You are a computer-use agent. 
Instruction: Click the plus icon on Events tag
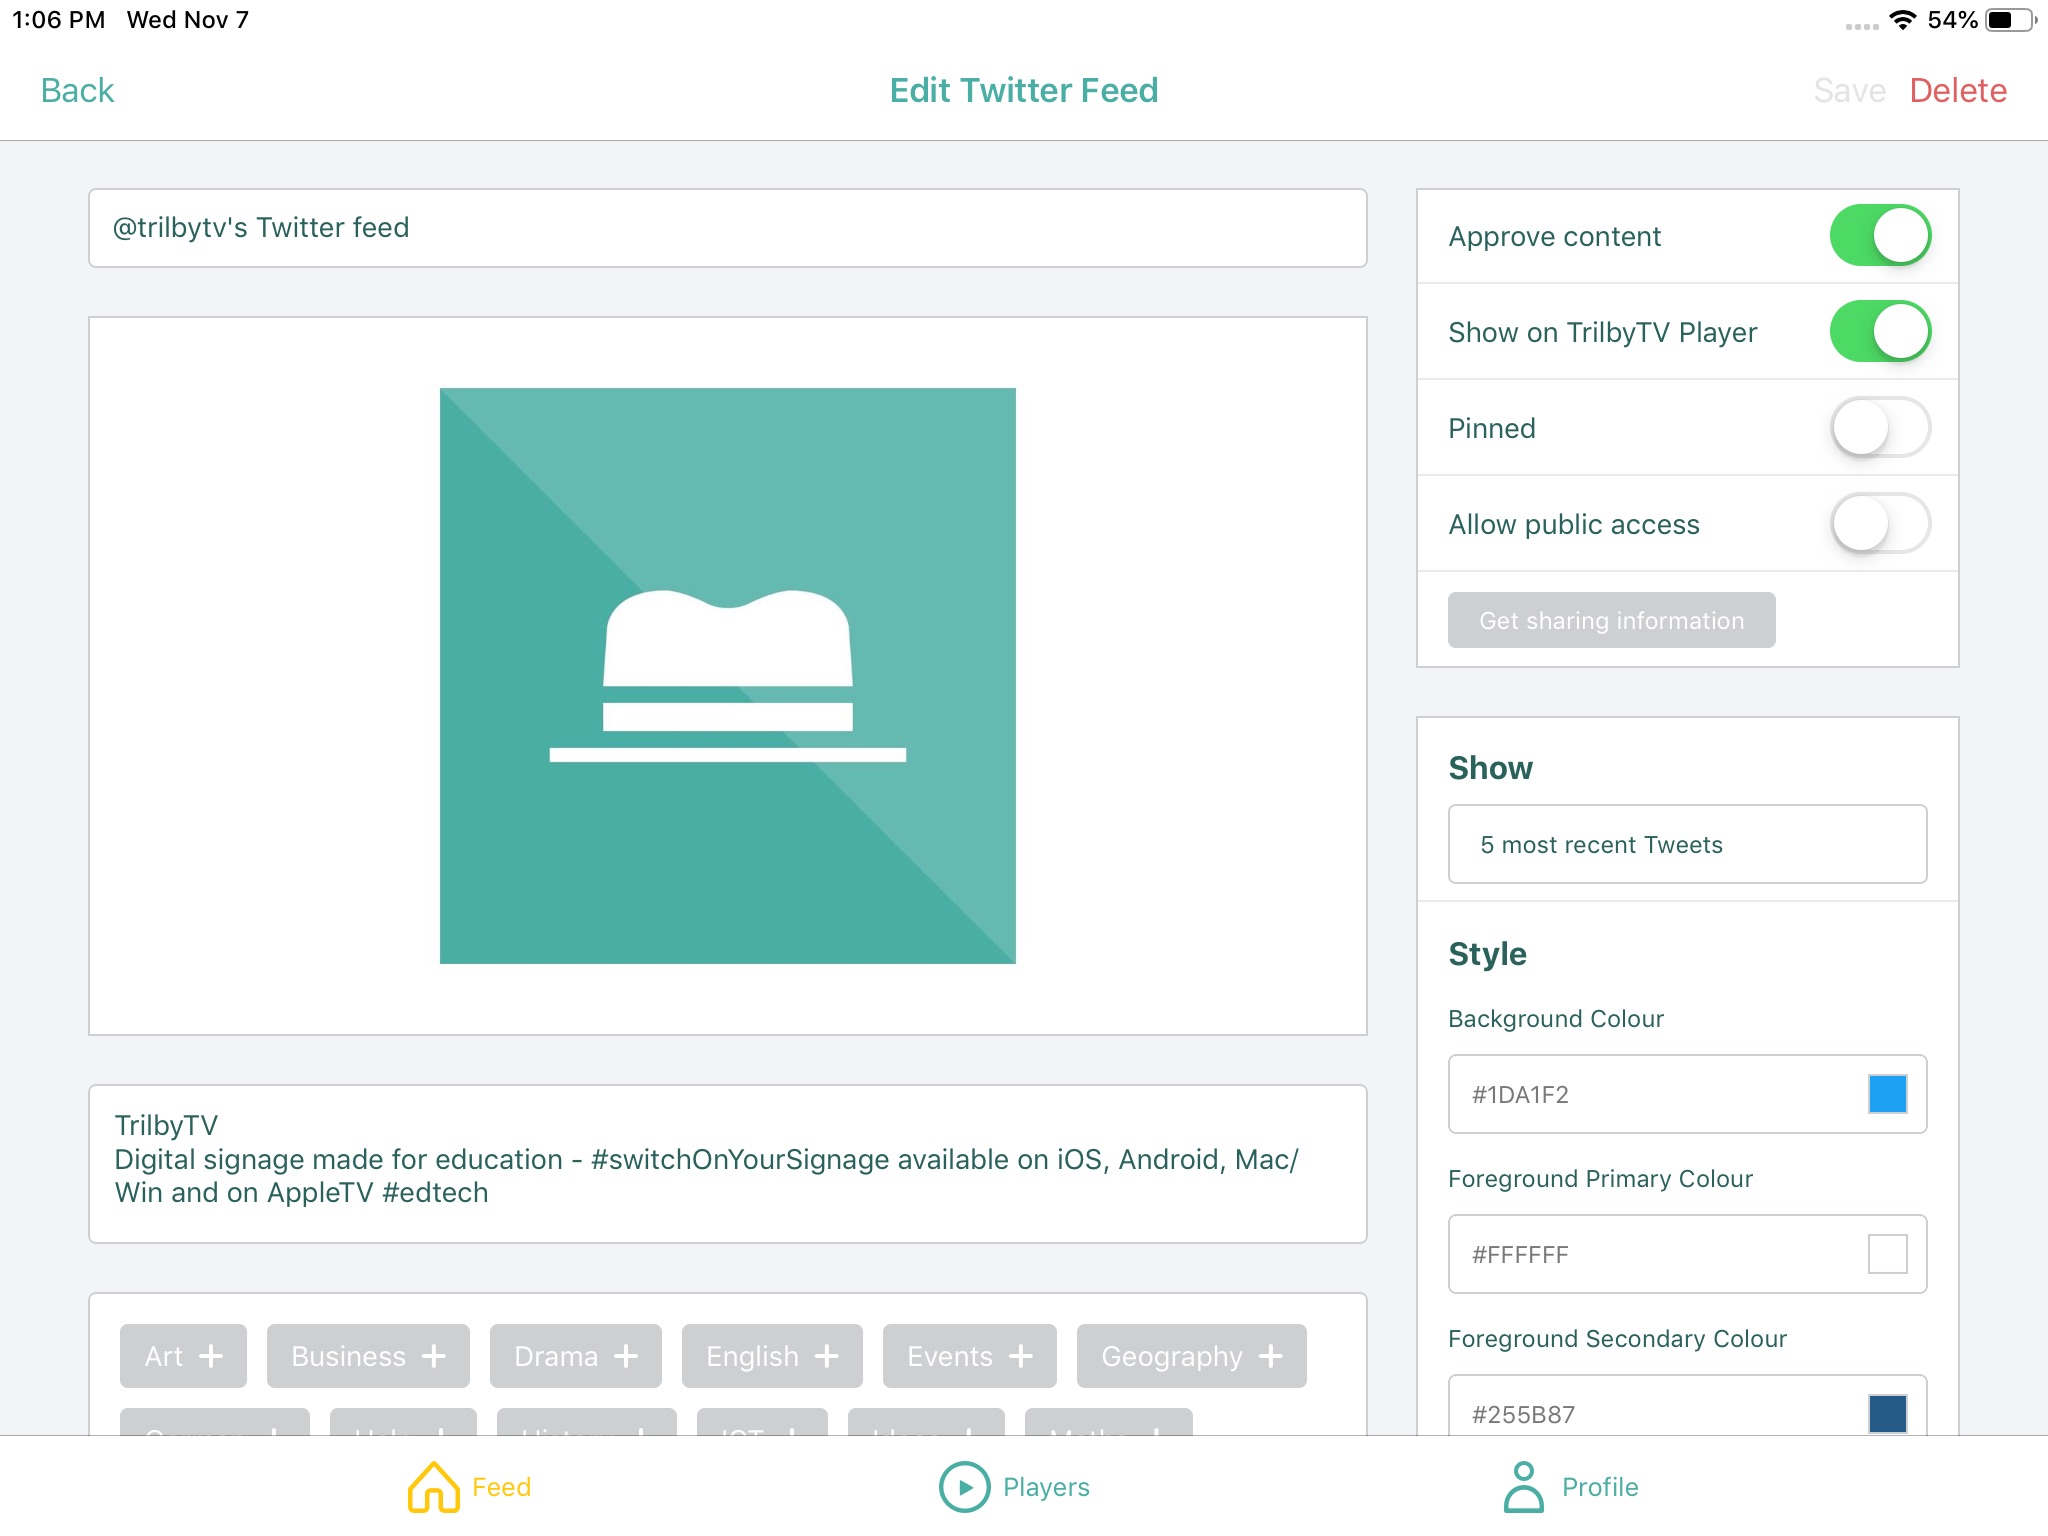point(1021,1356)
